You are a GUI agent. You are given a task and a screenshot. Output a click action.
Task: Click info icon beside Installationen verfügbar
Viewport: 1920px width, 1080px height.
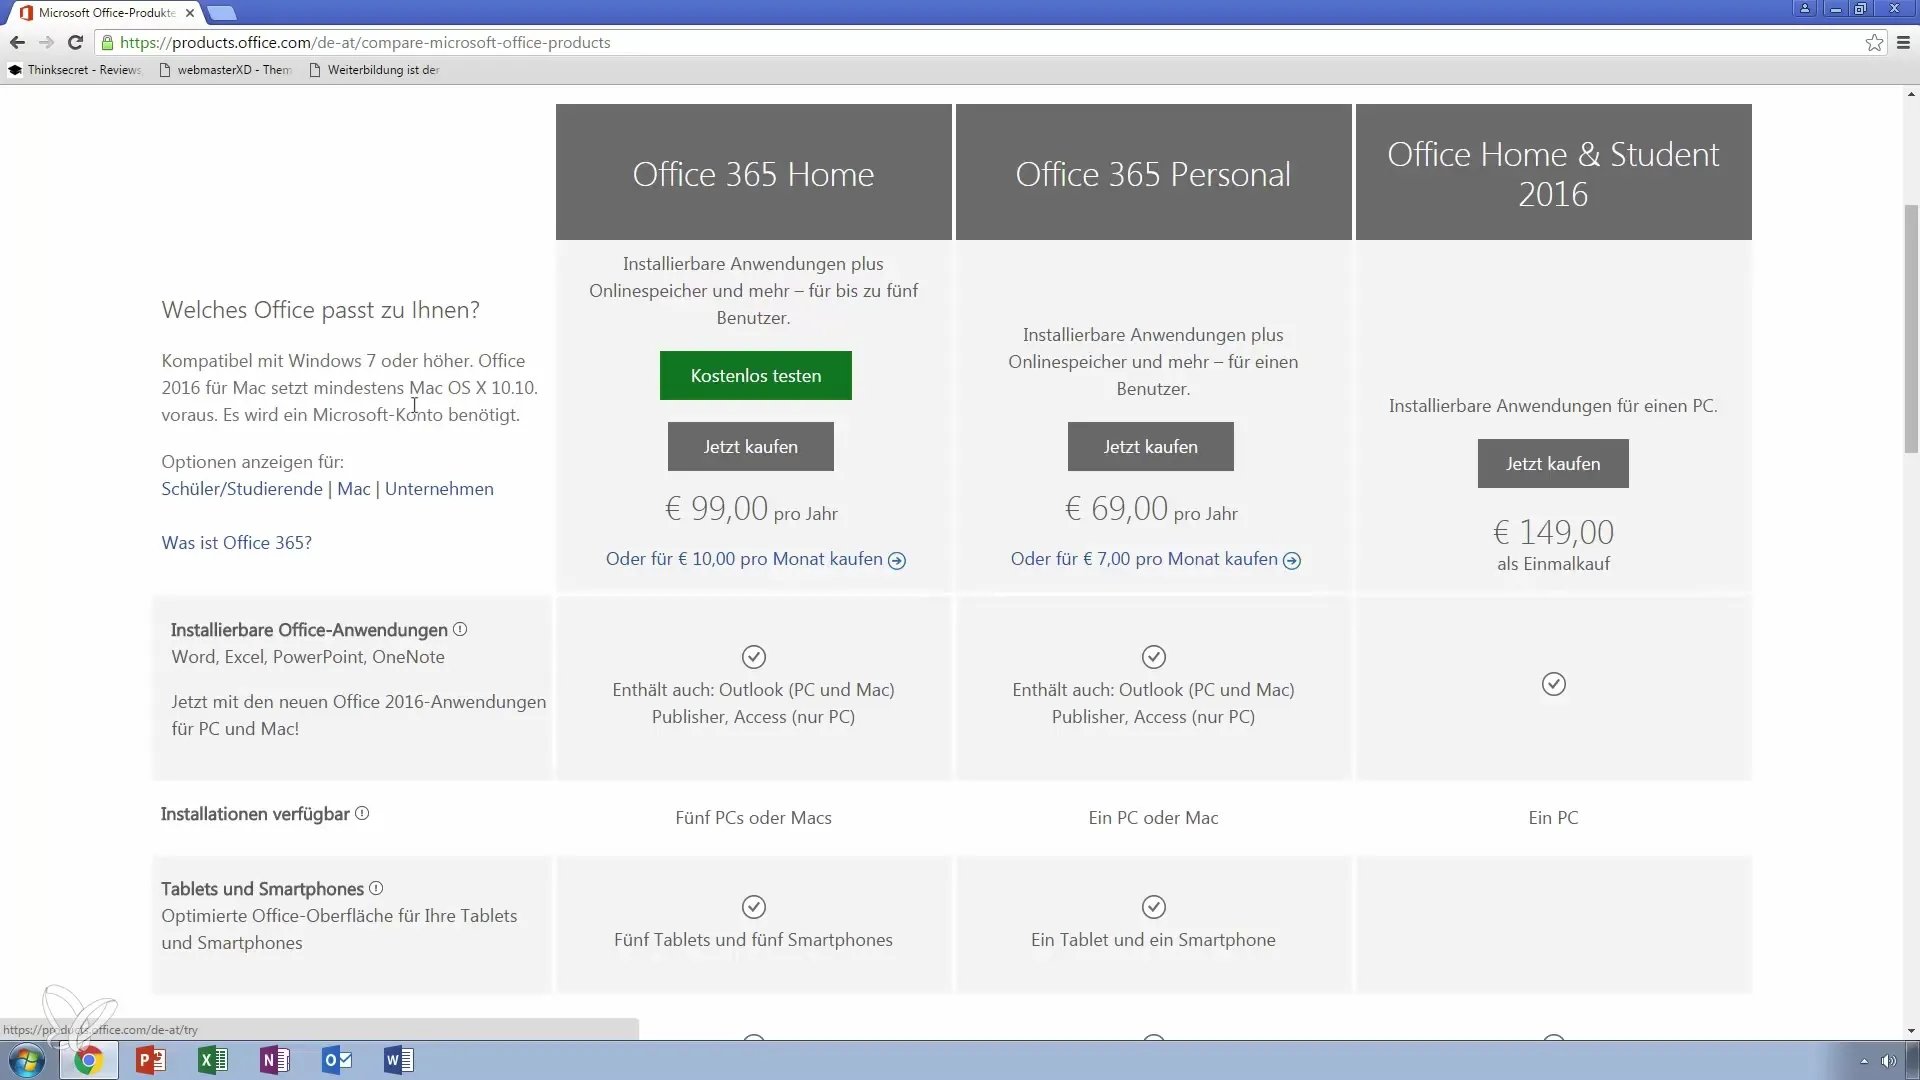362,813
